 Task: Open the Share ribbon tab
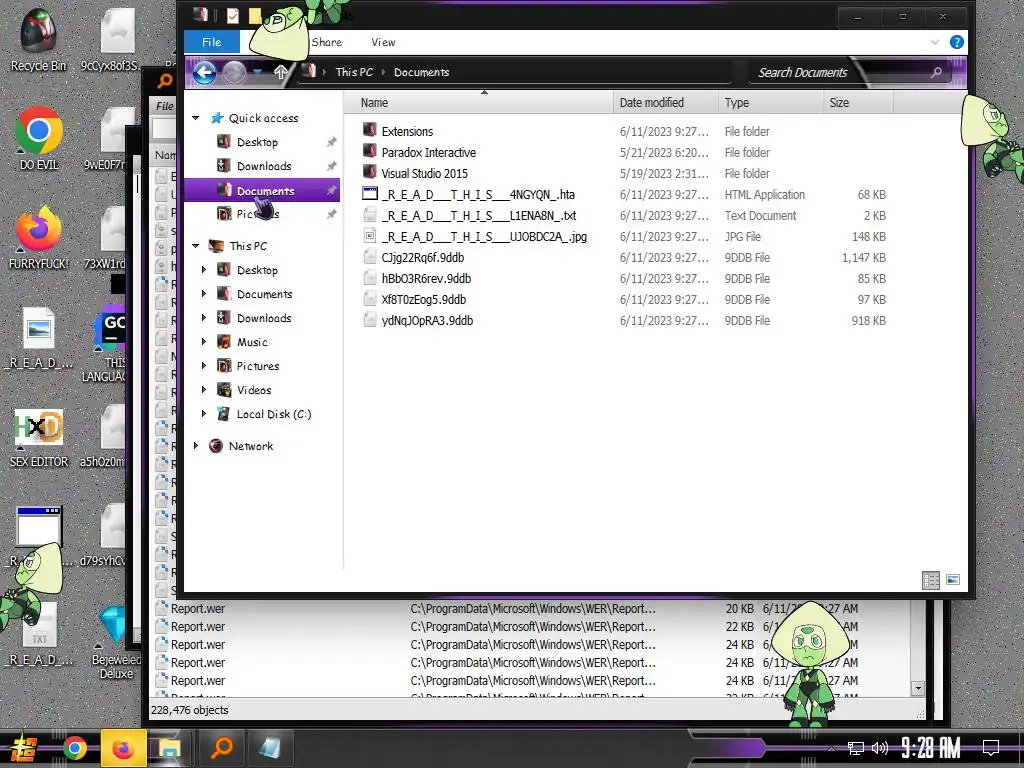click(x=327, y=42)
